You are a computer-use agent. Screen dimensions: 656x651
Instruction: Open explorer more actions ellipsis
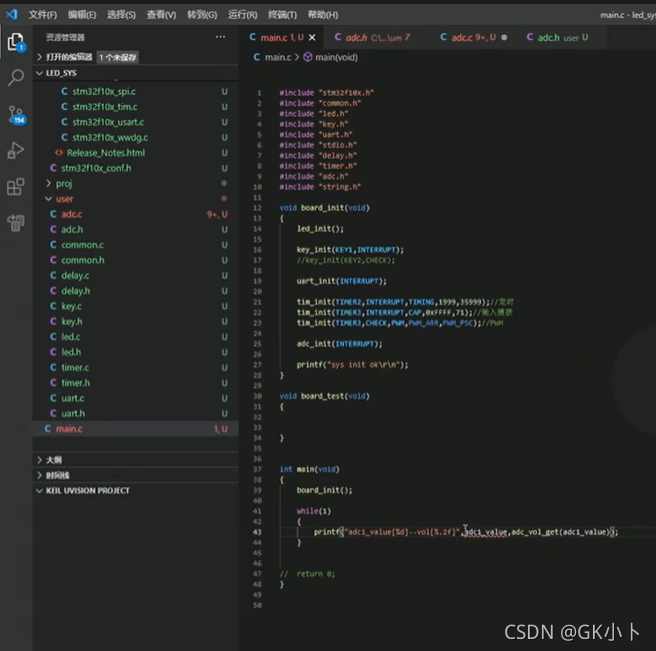pos(220,37)
